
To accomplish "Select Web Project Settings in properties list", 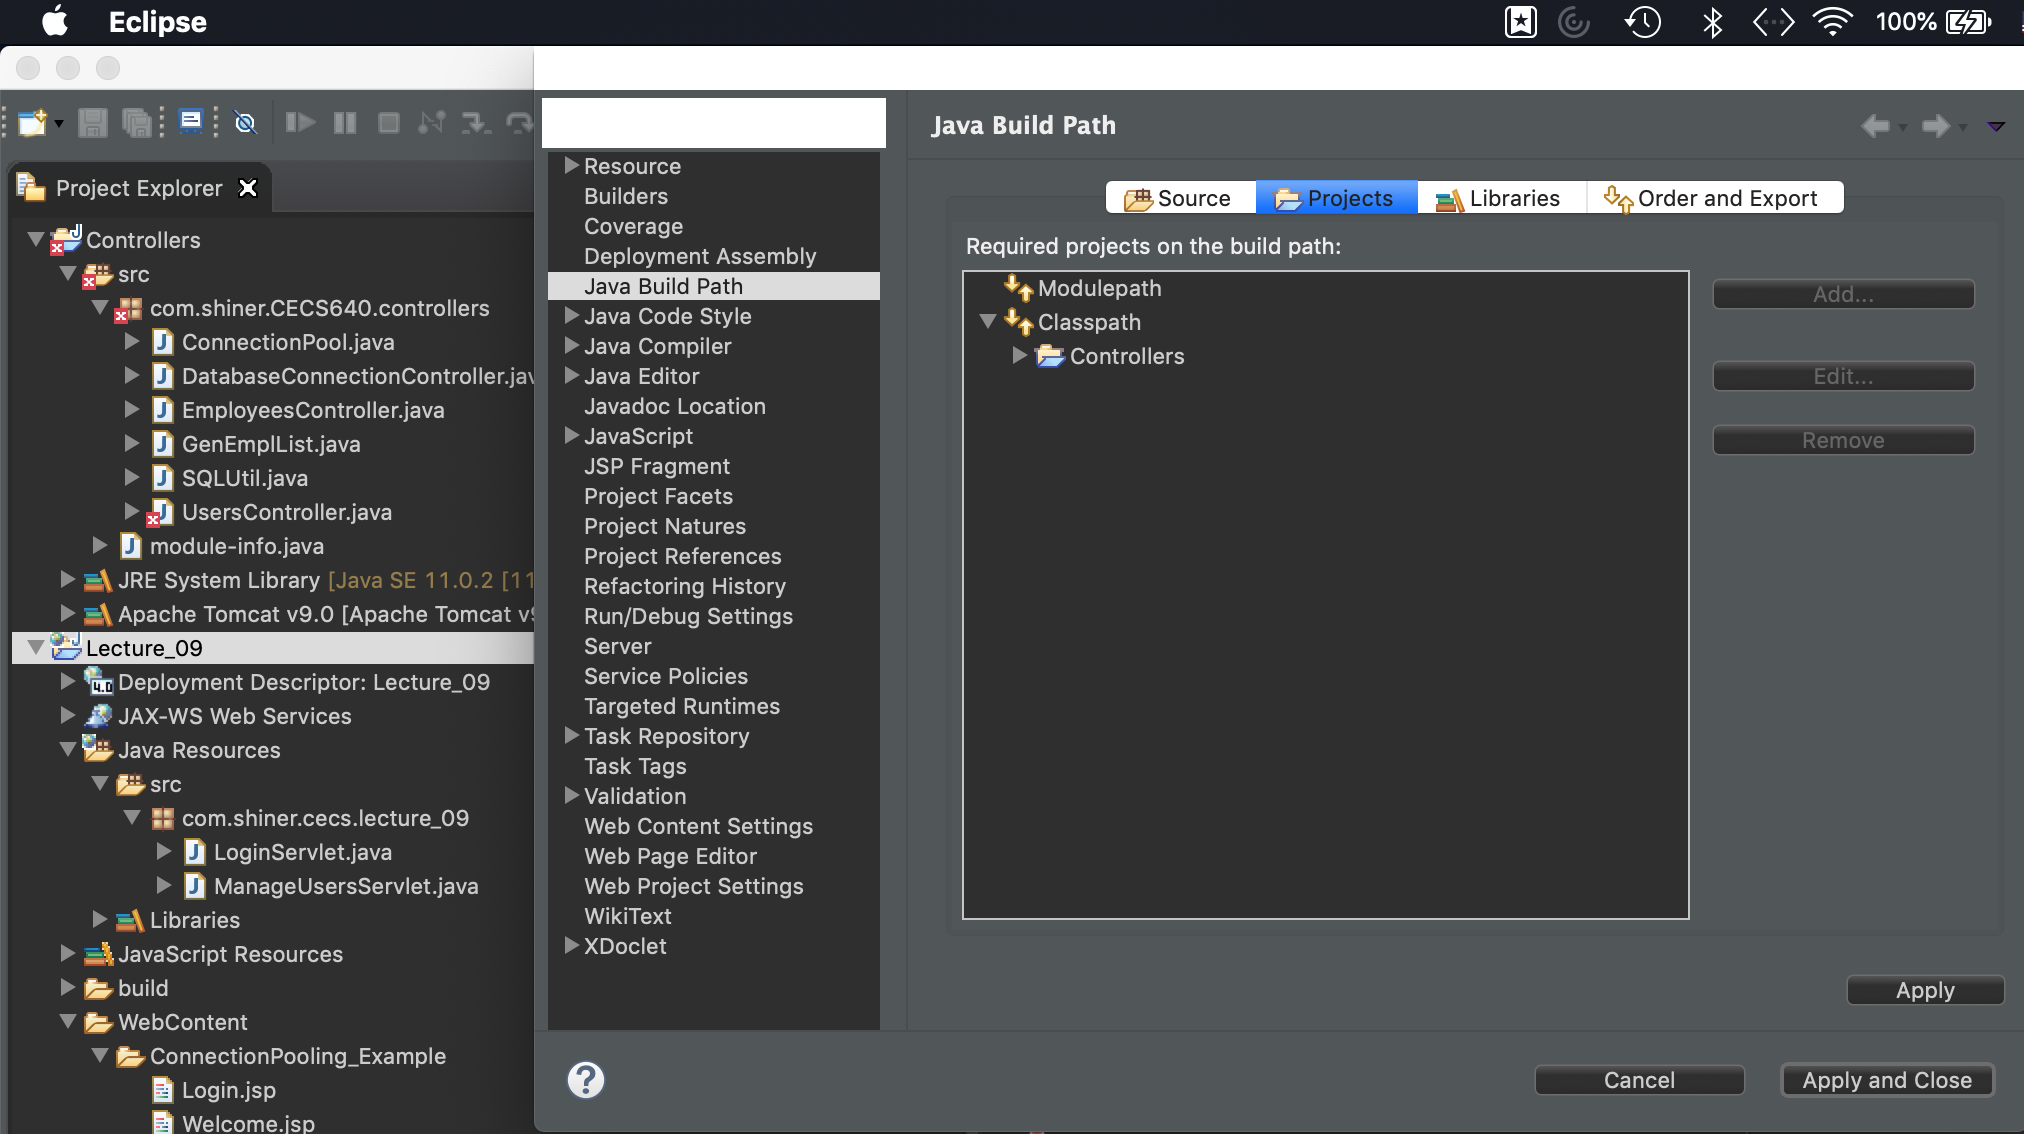I will click(x=694, y=886).
